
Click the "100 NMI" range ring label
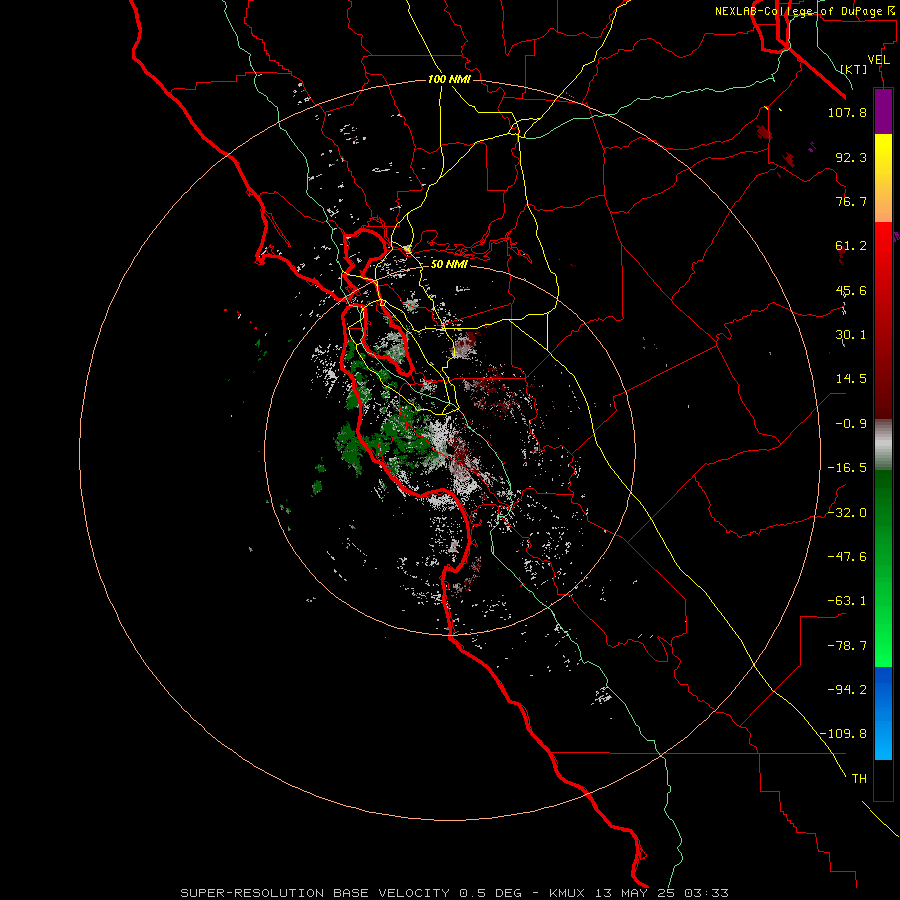tap(449, 79)
